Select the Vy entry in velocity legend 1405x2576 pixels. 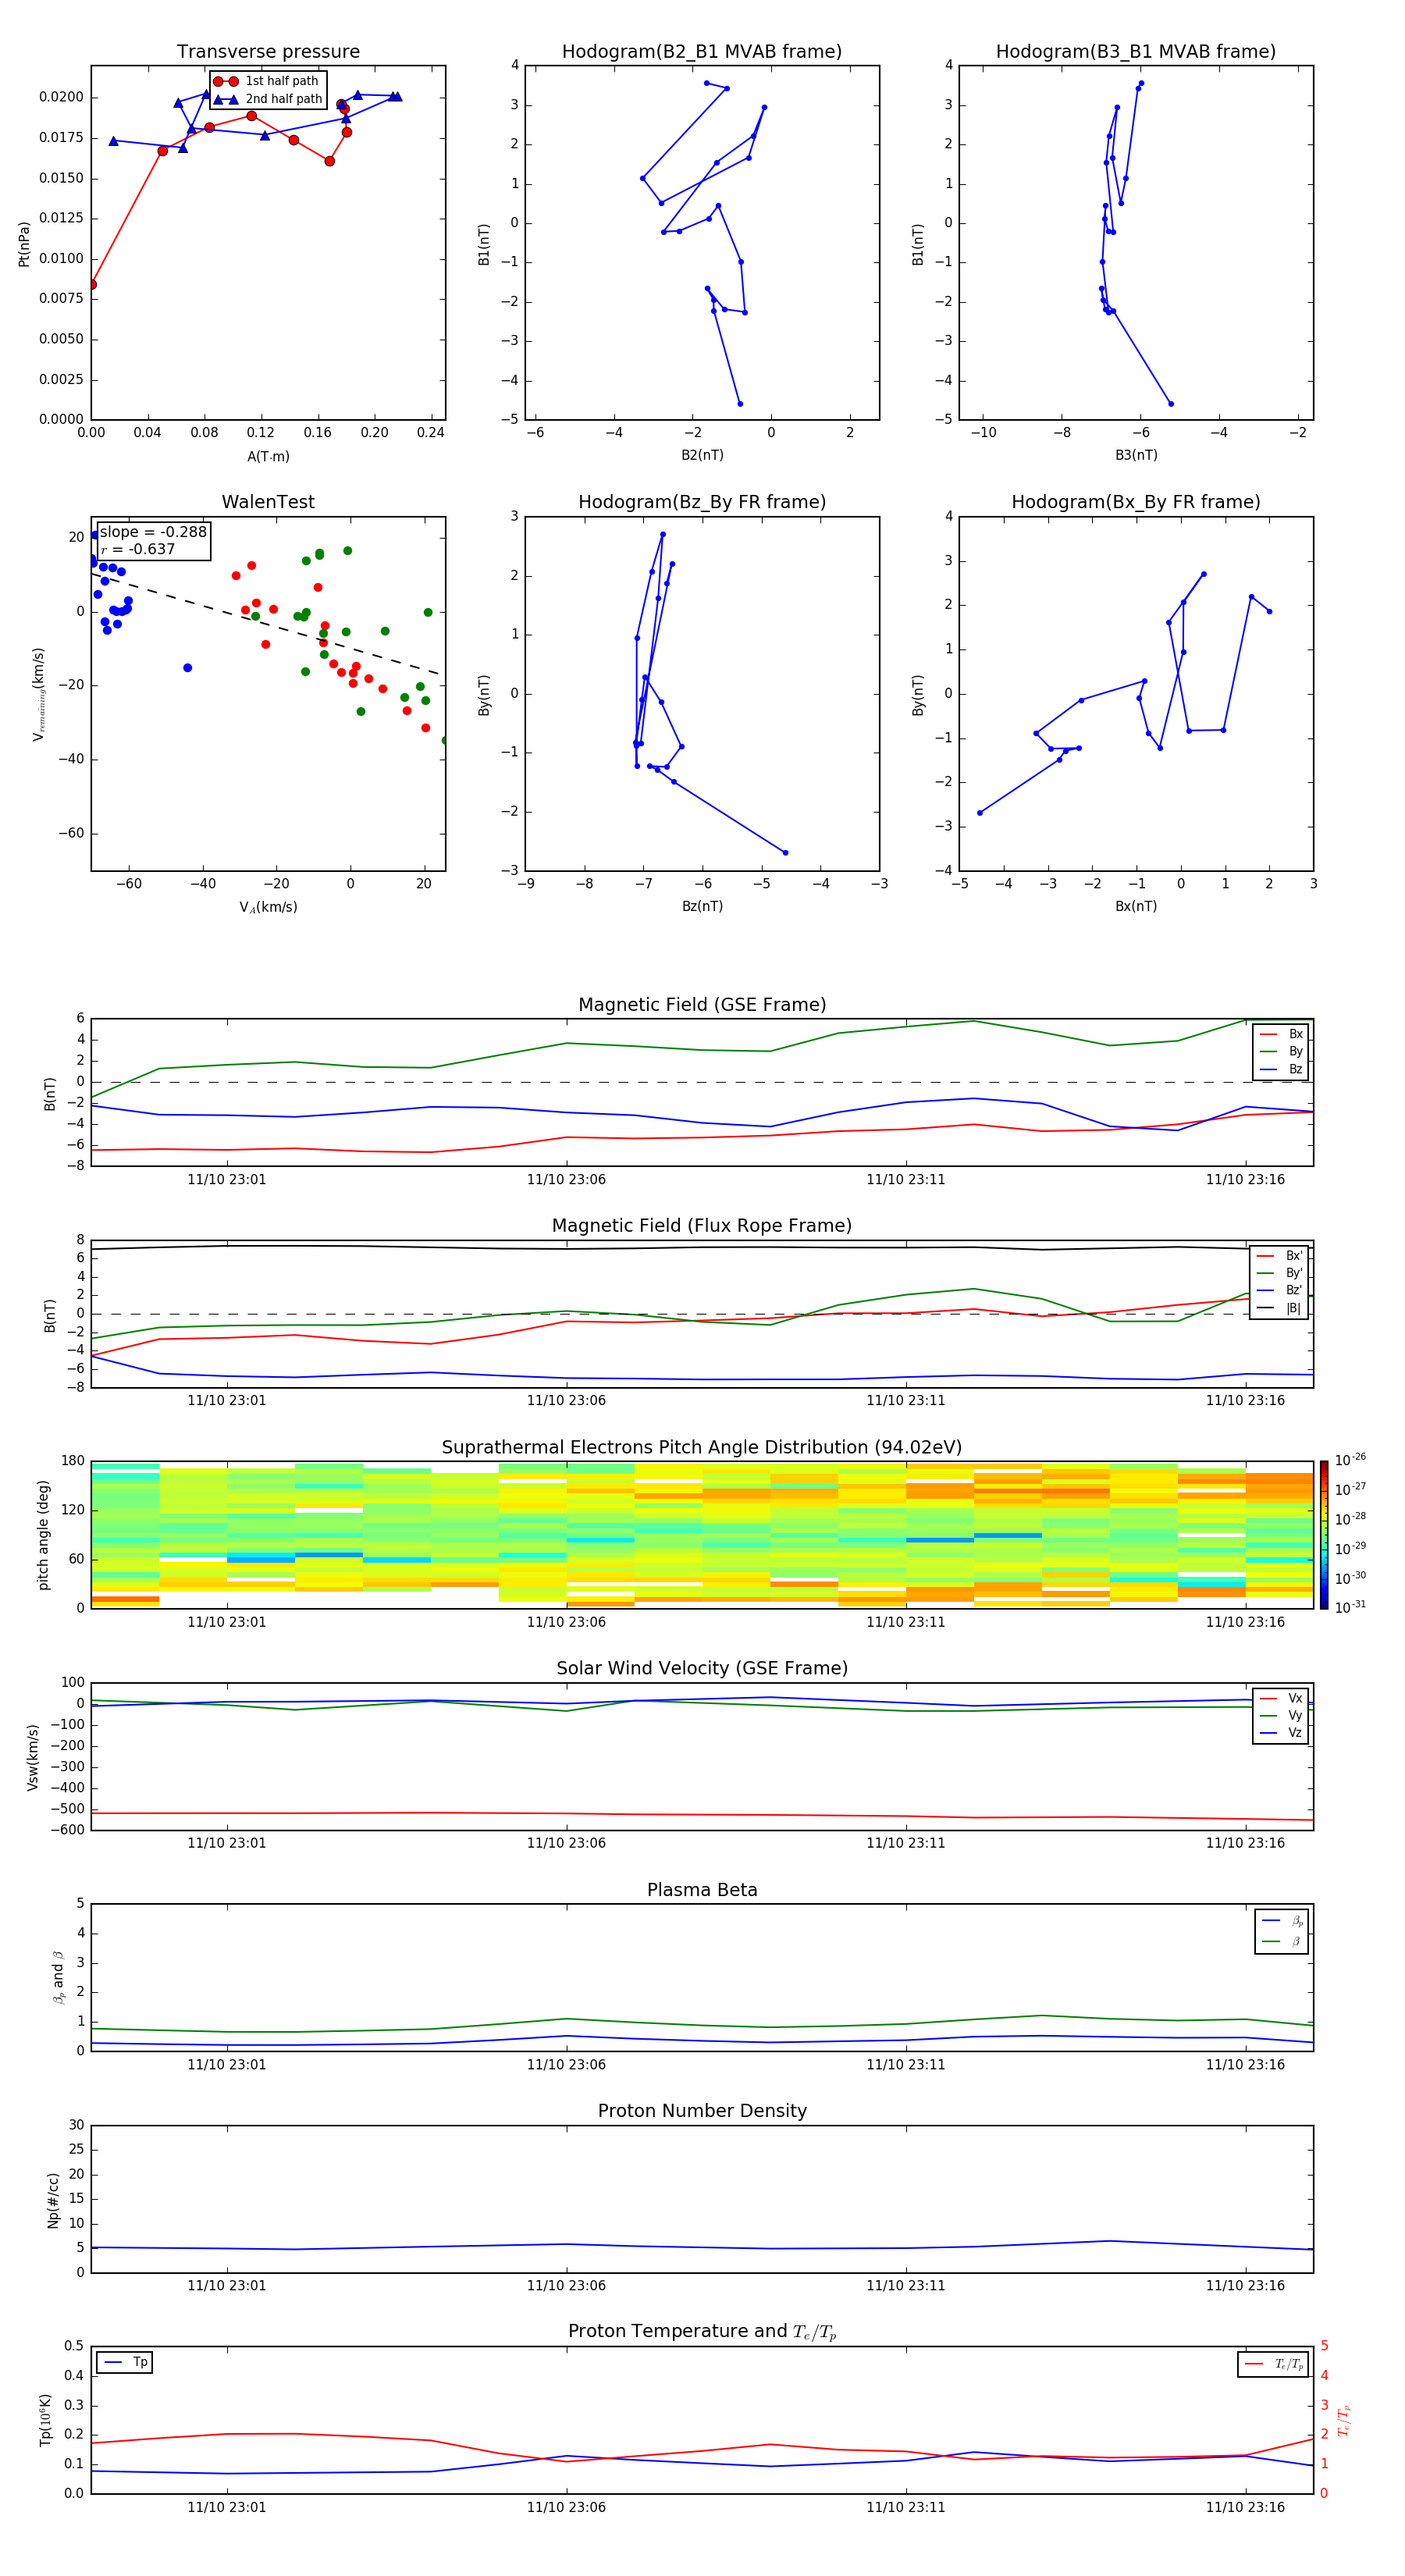click(x=1281, y=1716)
